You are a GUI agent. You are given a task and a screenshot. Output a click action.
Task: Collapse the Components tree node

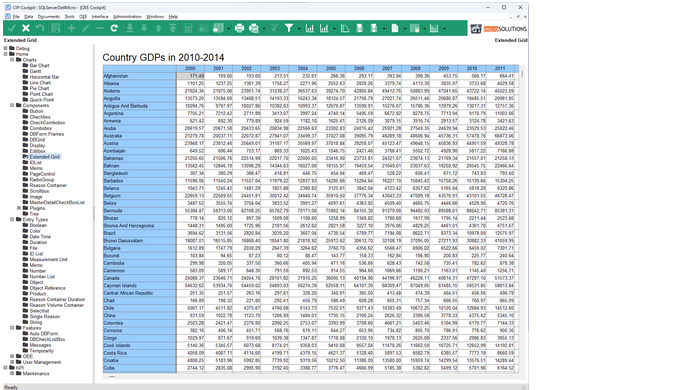[x=12, y=105]
